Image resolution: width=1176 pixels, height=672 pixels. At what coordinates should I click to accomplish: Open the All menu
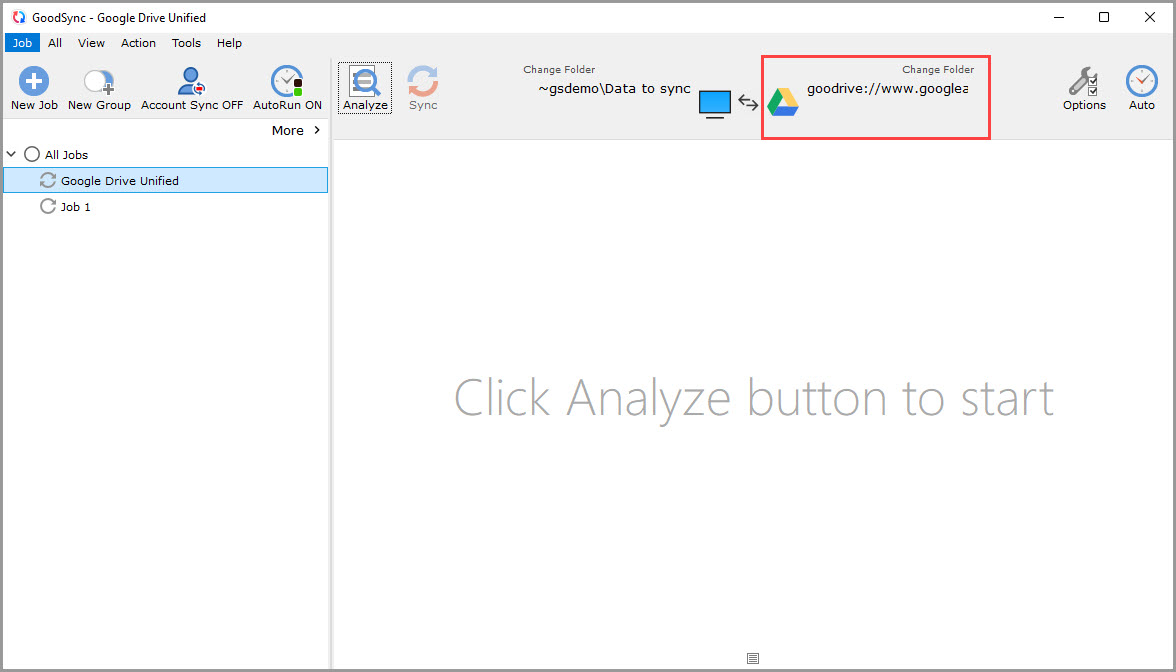click(x=55, y=43)
